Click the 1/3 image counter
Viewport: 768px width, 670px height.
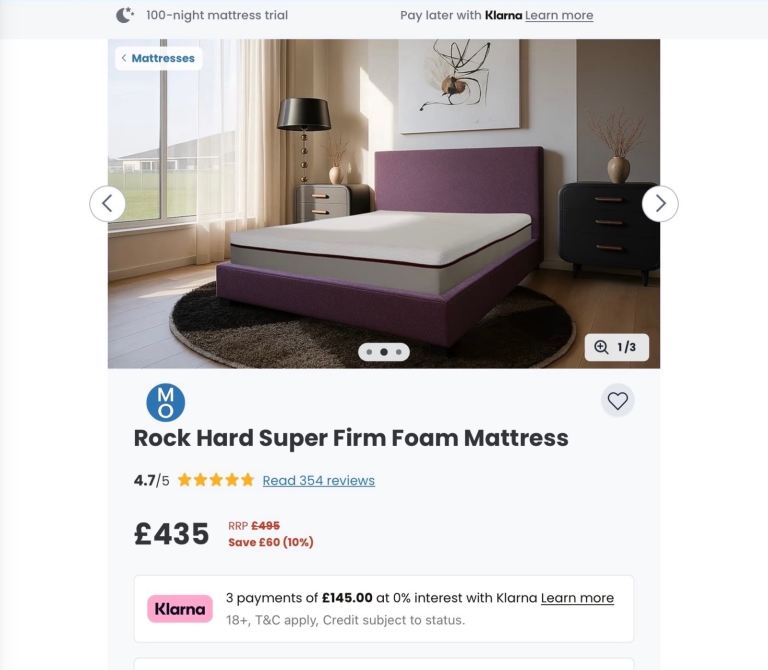(626, 347)
